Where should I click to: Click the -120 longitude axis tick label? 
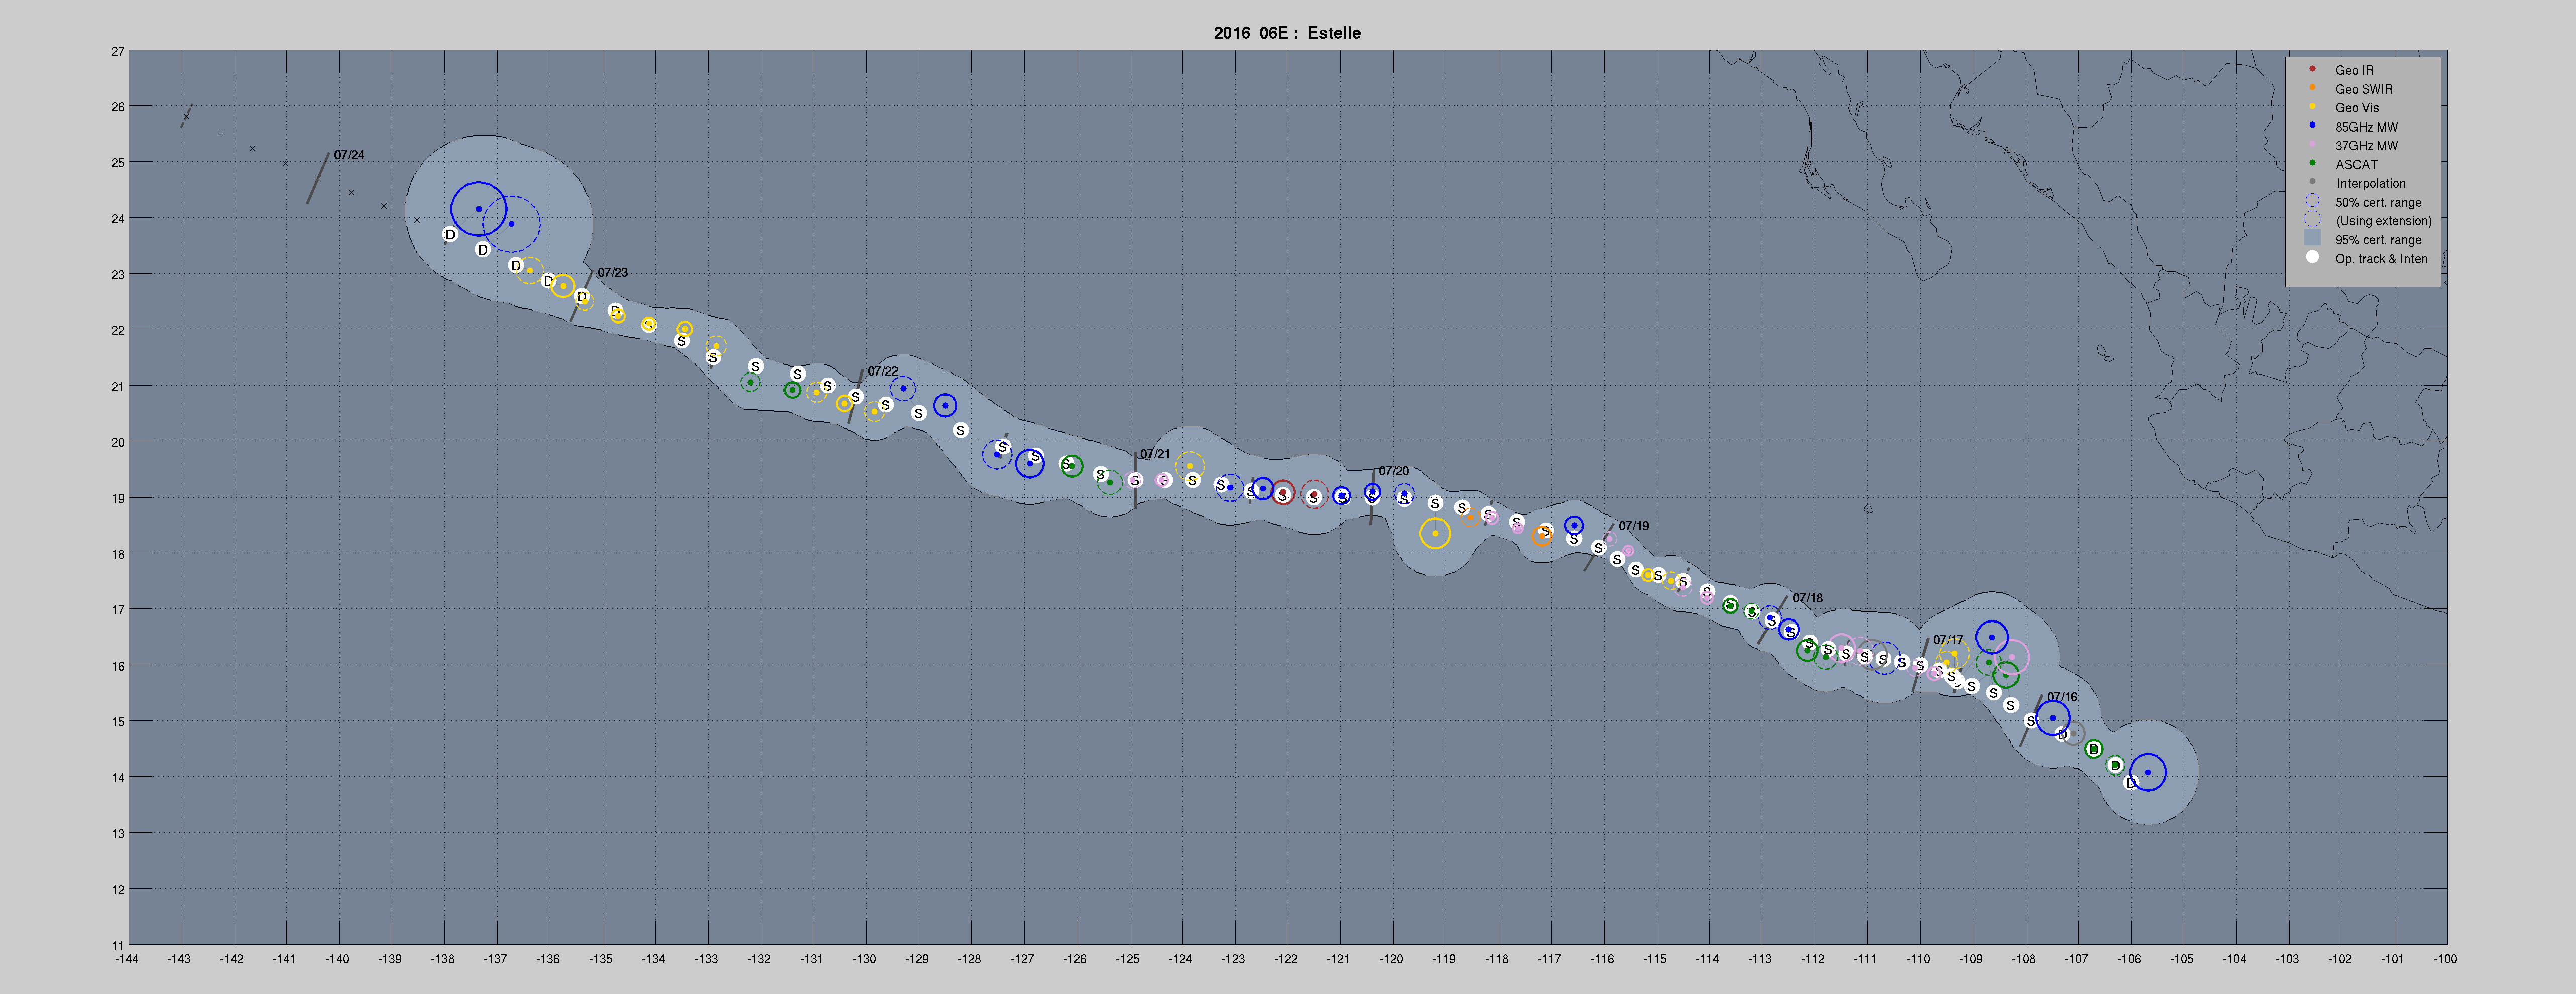pos(1391,959)
